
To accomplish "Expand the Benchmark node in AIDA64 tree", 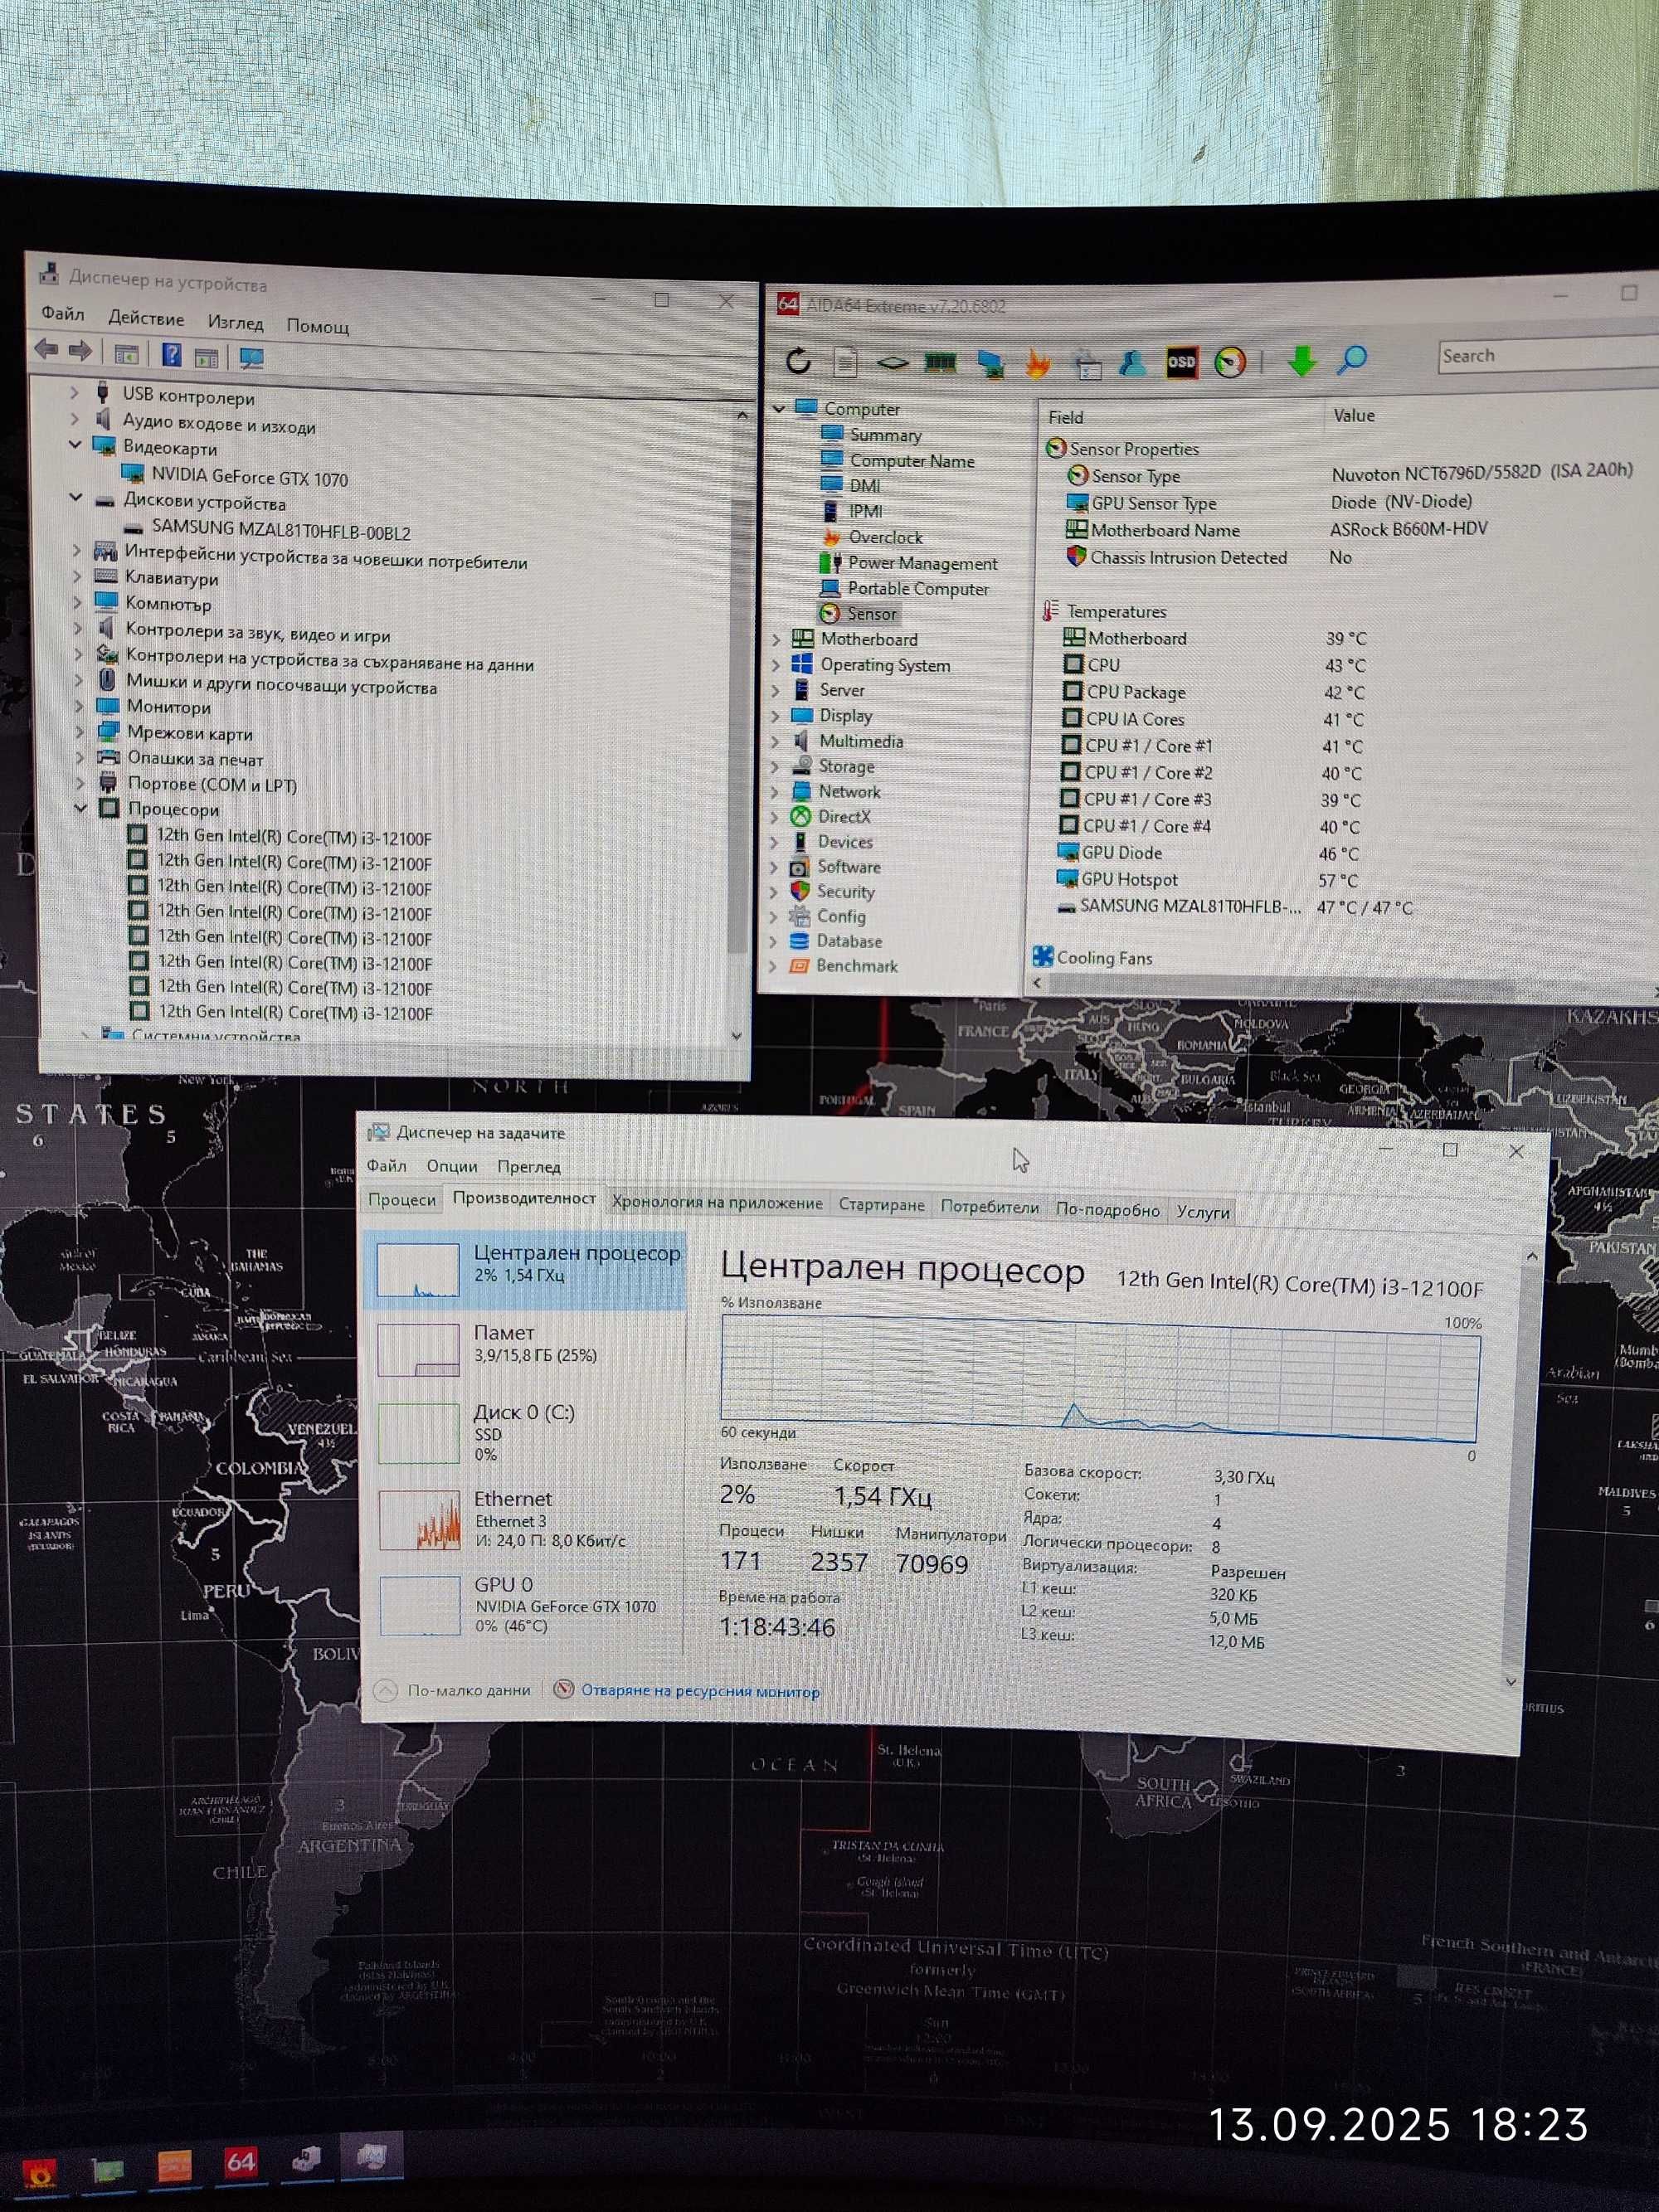I will point(772,966).
